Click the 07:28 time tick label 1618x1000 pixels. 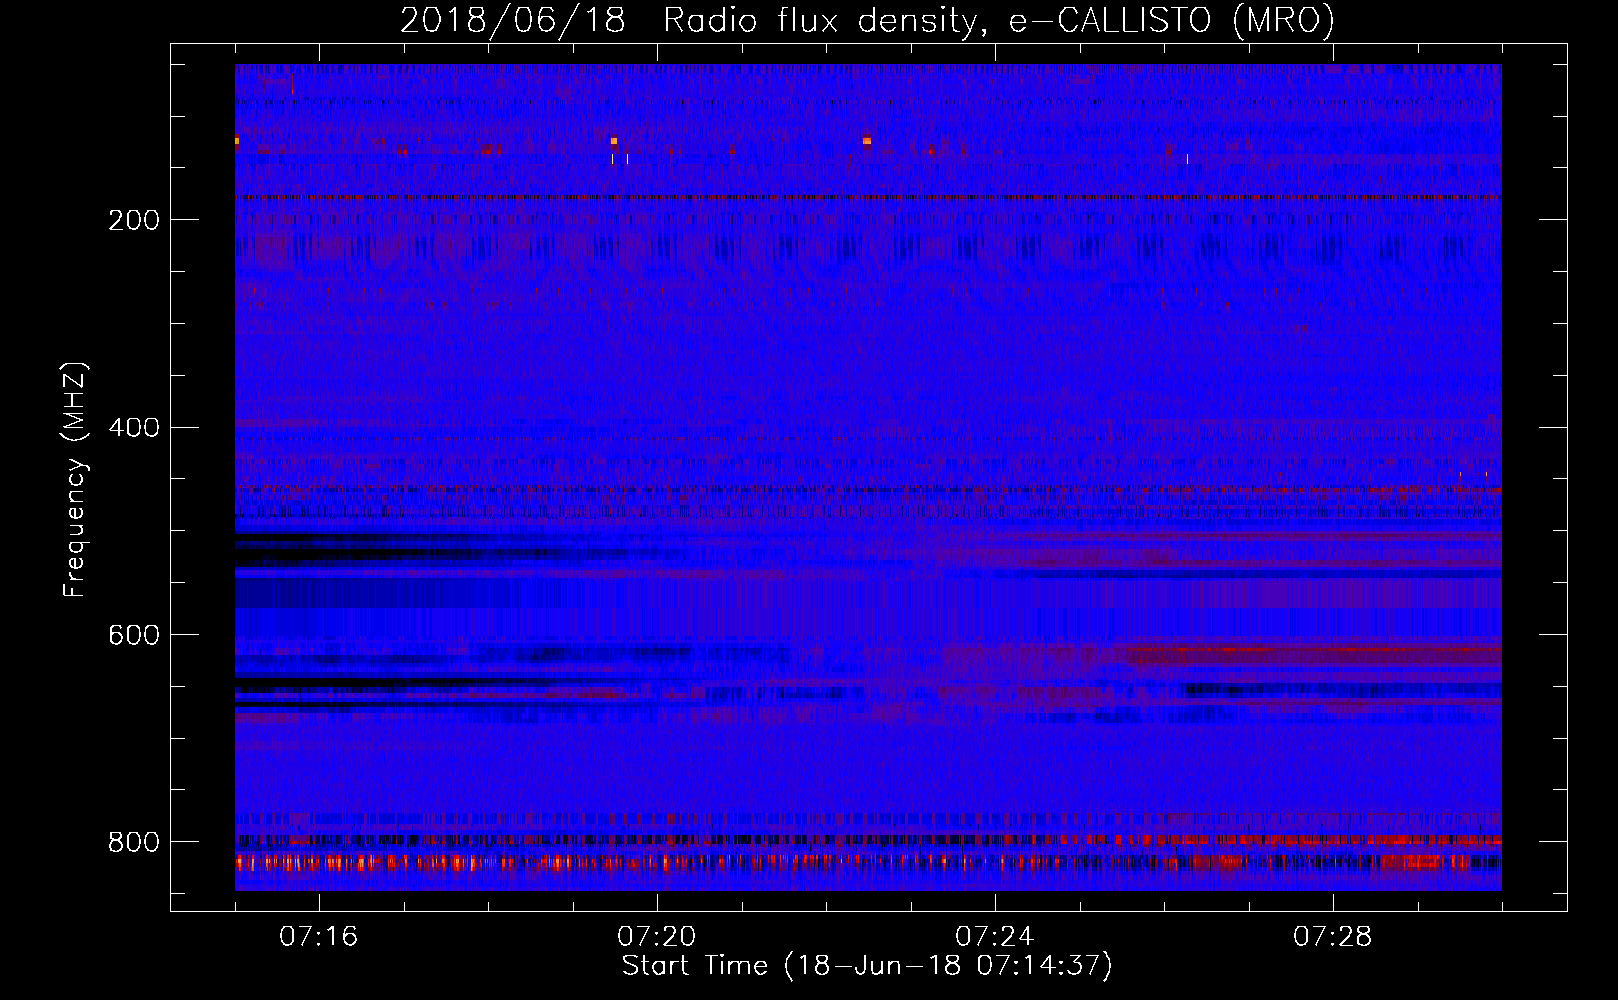[1333, 937]
